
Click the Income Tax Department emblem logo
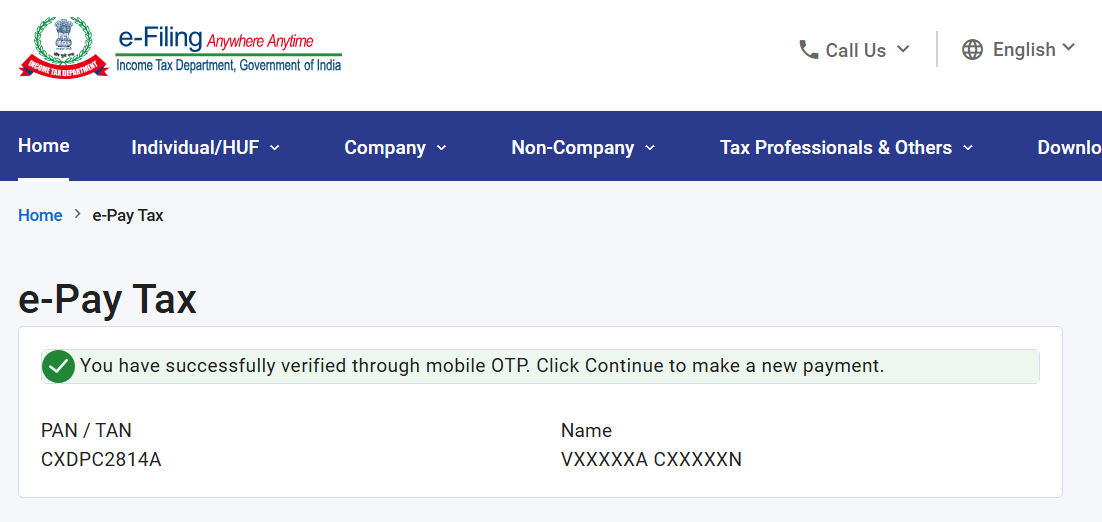[x=63, y=47]
